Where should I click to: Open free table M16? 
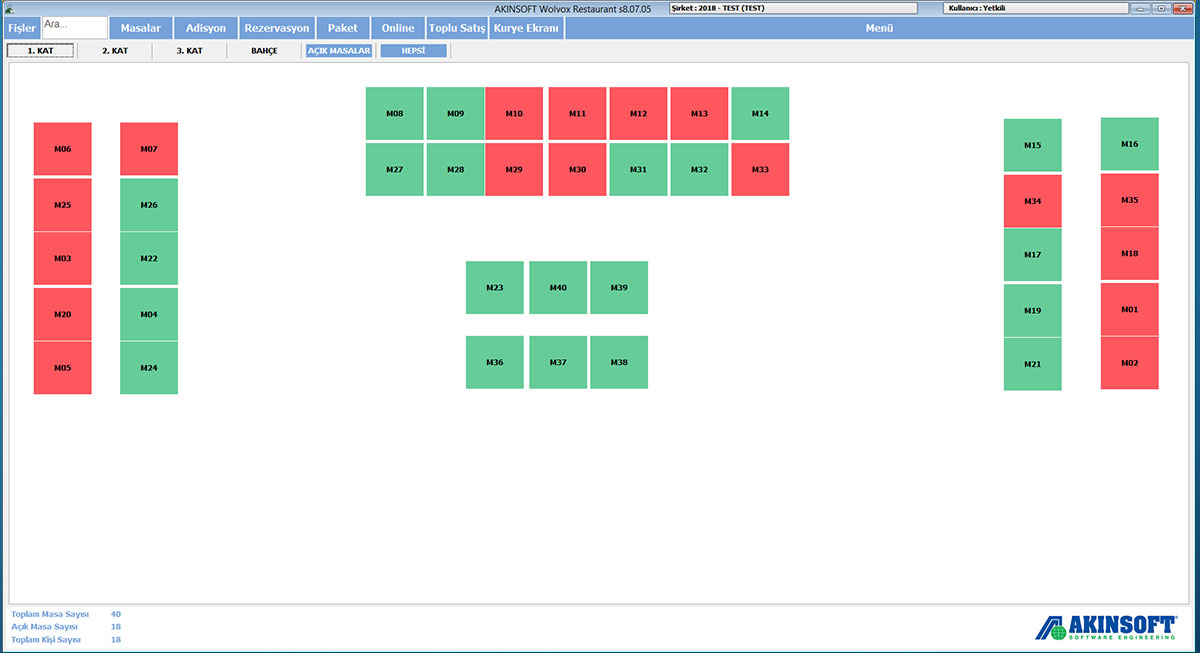1130,144
